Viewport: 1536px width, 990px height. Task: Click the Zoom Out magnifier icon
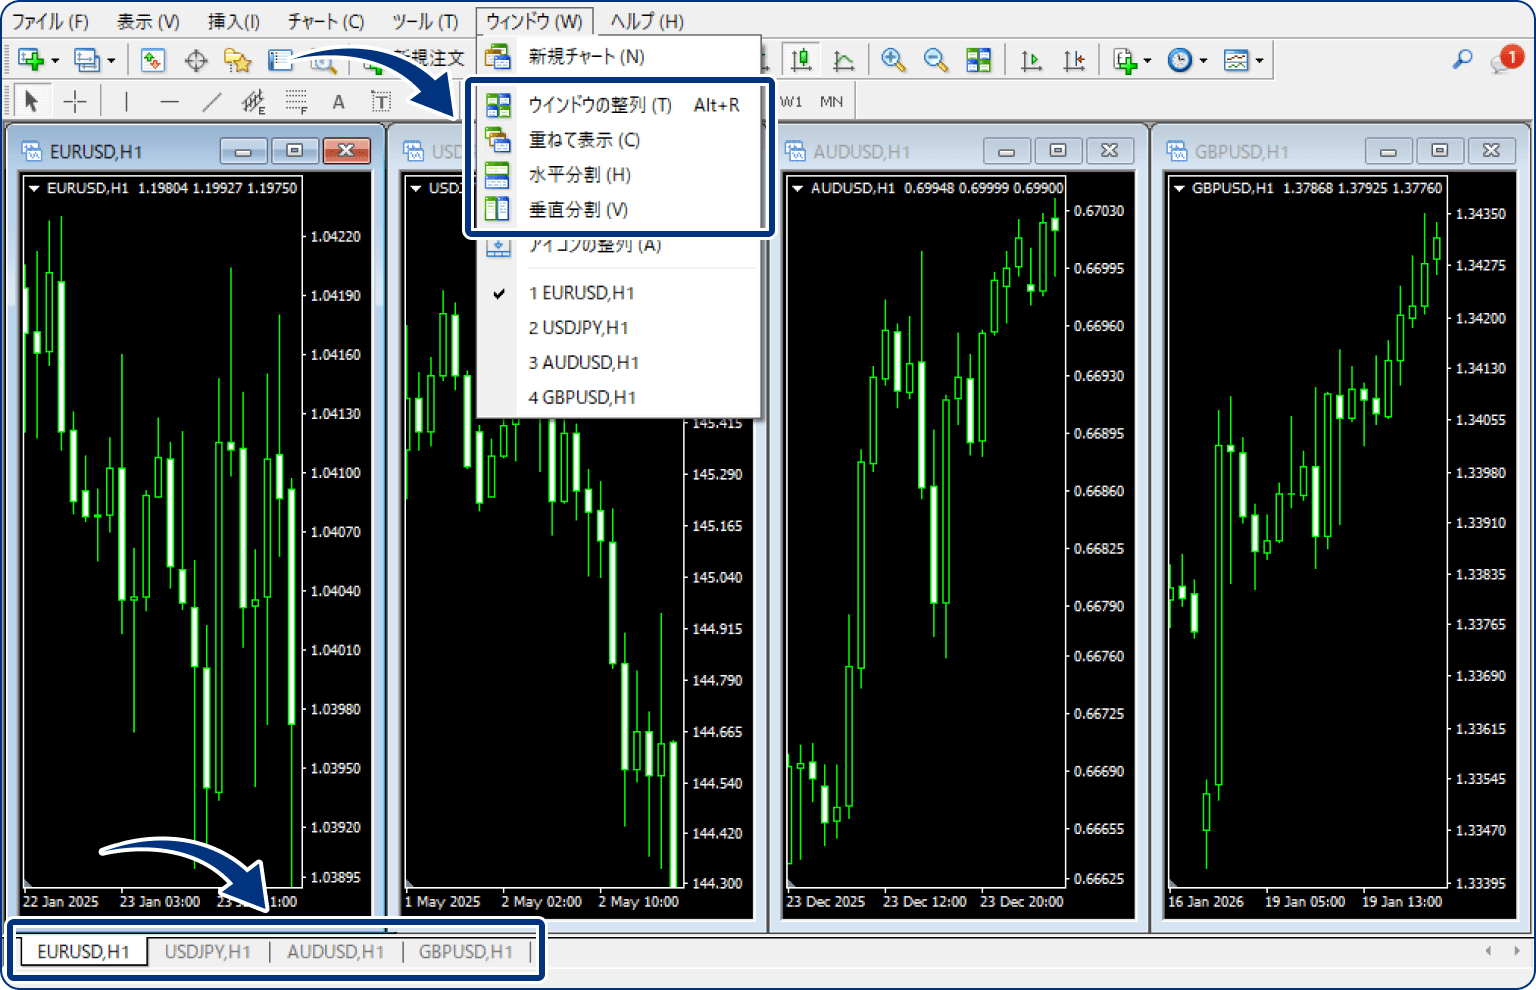(x=935, y=60)
